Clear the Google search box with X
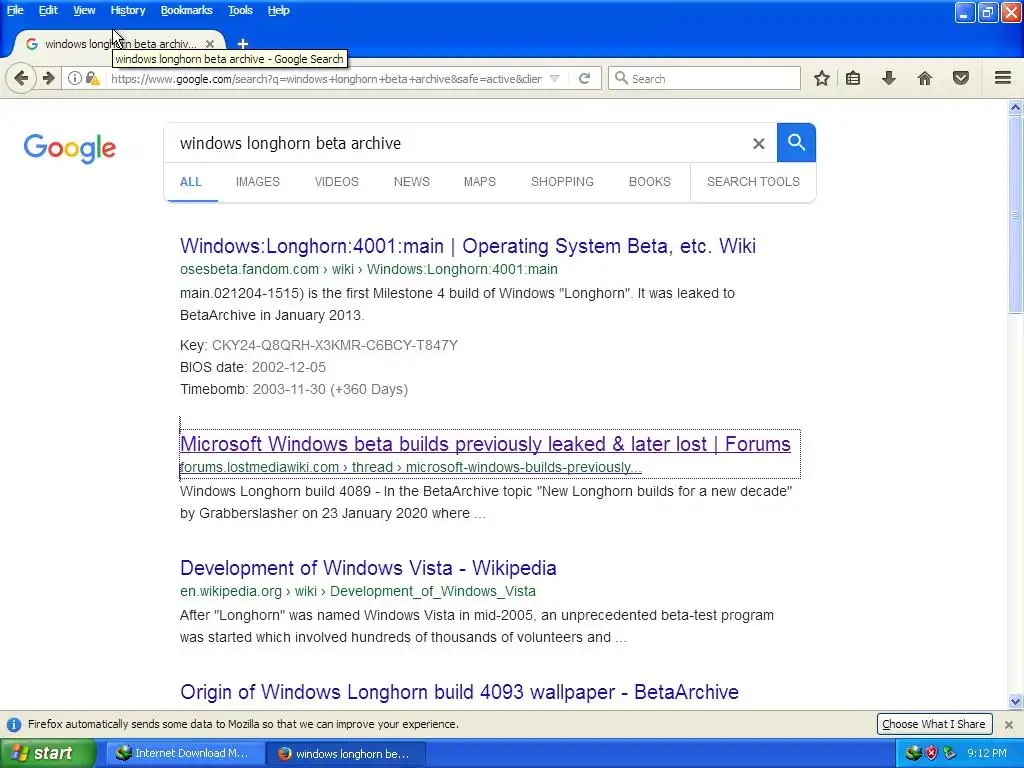Screen dimensions: 1024x768 758,144
